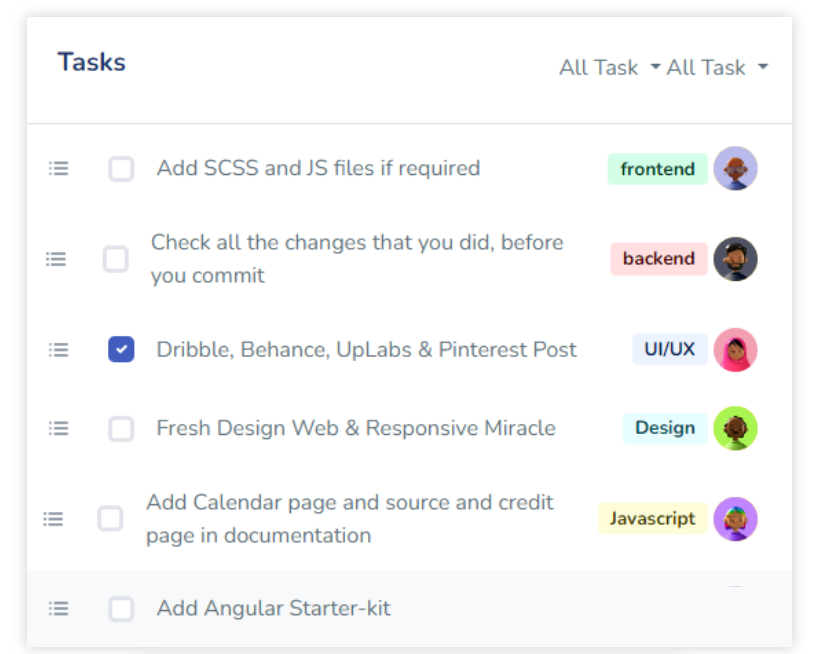831x654 pixels.
Task: Select the Javascript tag label
Action: click(x=652, y=519)
